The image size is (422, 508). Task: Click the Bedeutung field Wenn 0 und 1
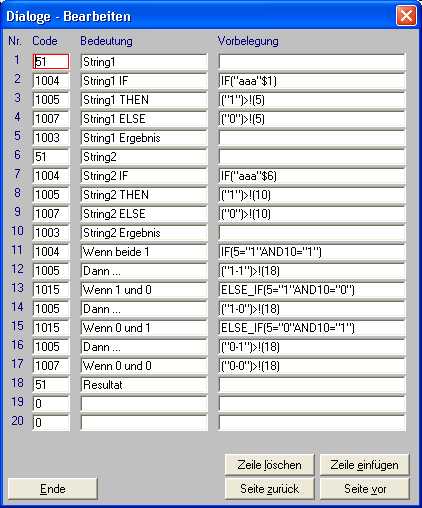coord(144,328)
